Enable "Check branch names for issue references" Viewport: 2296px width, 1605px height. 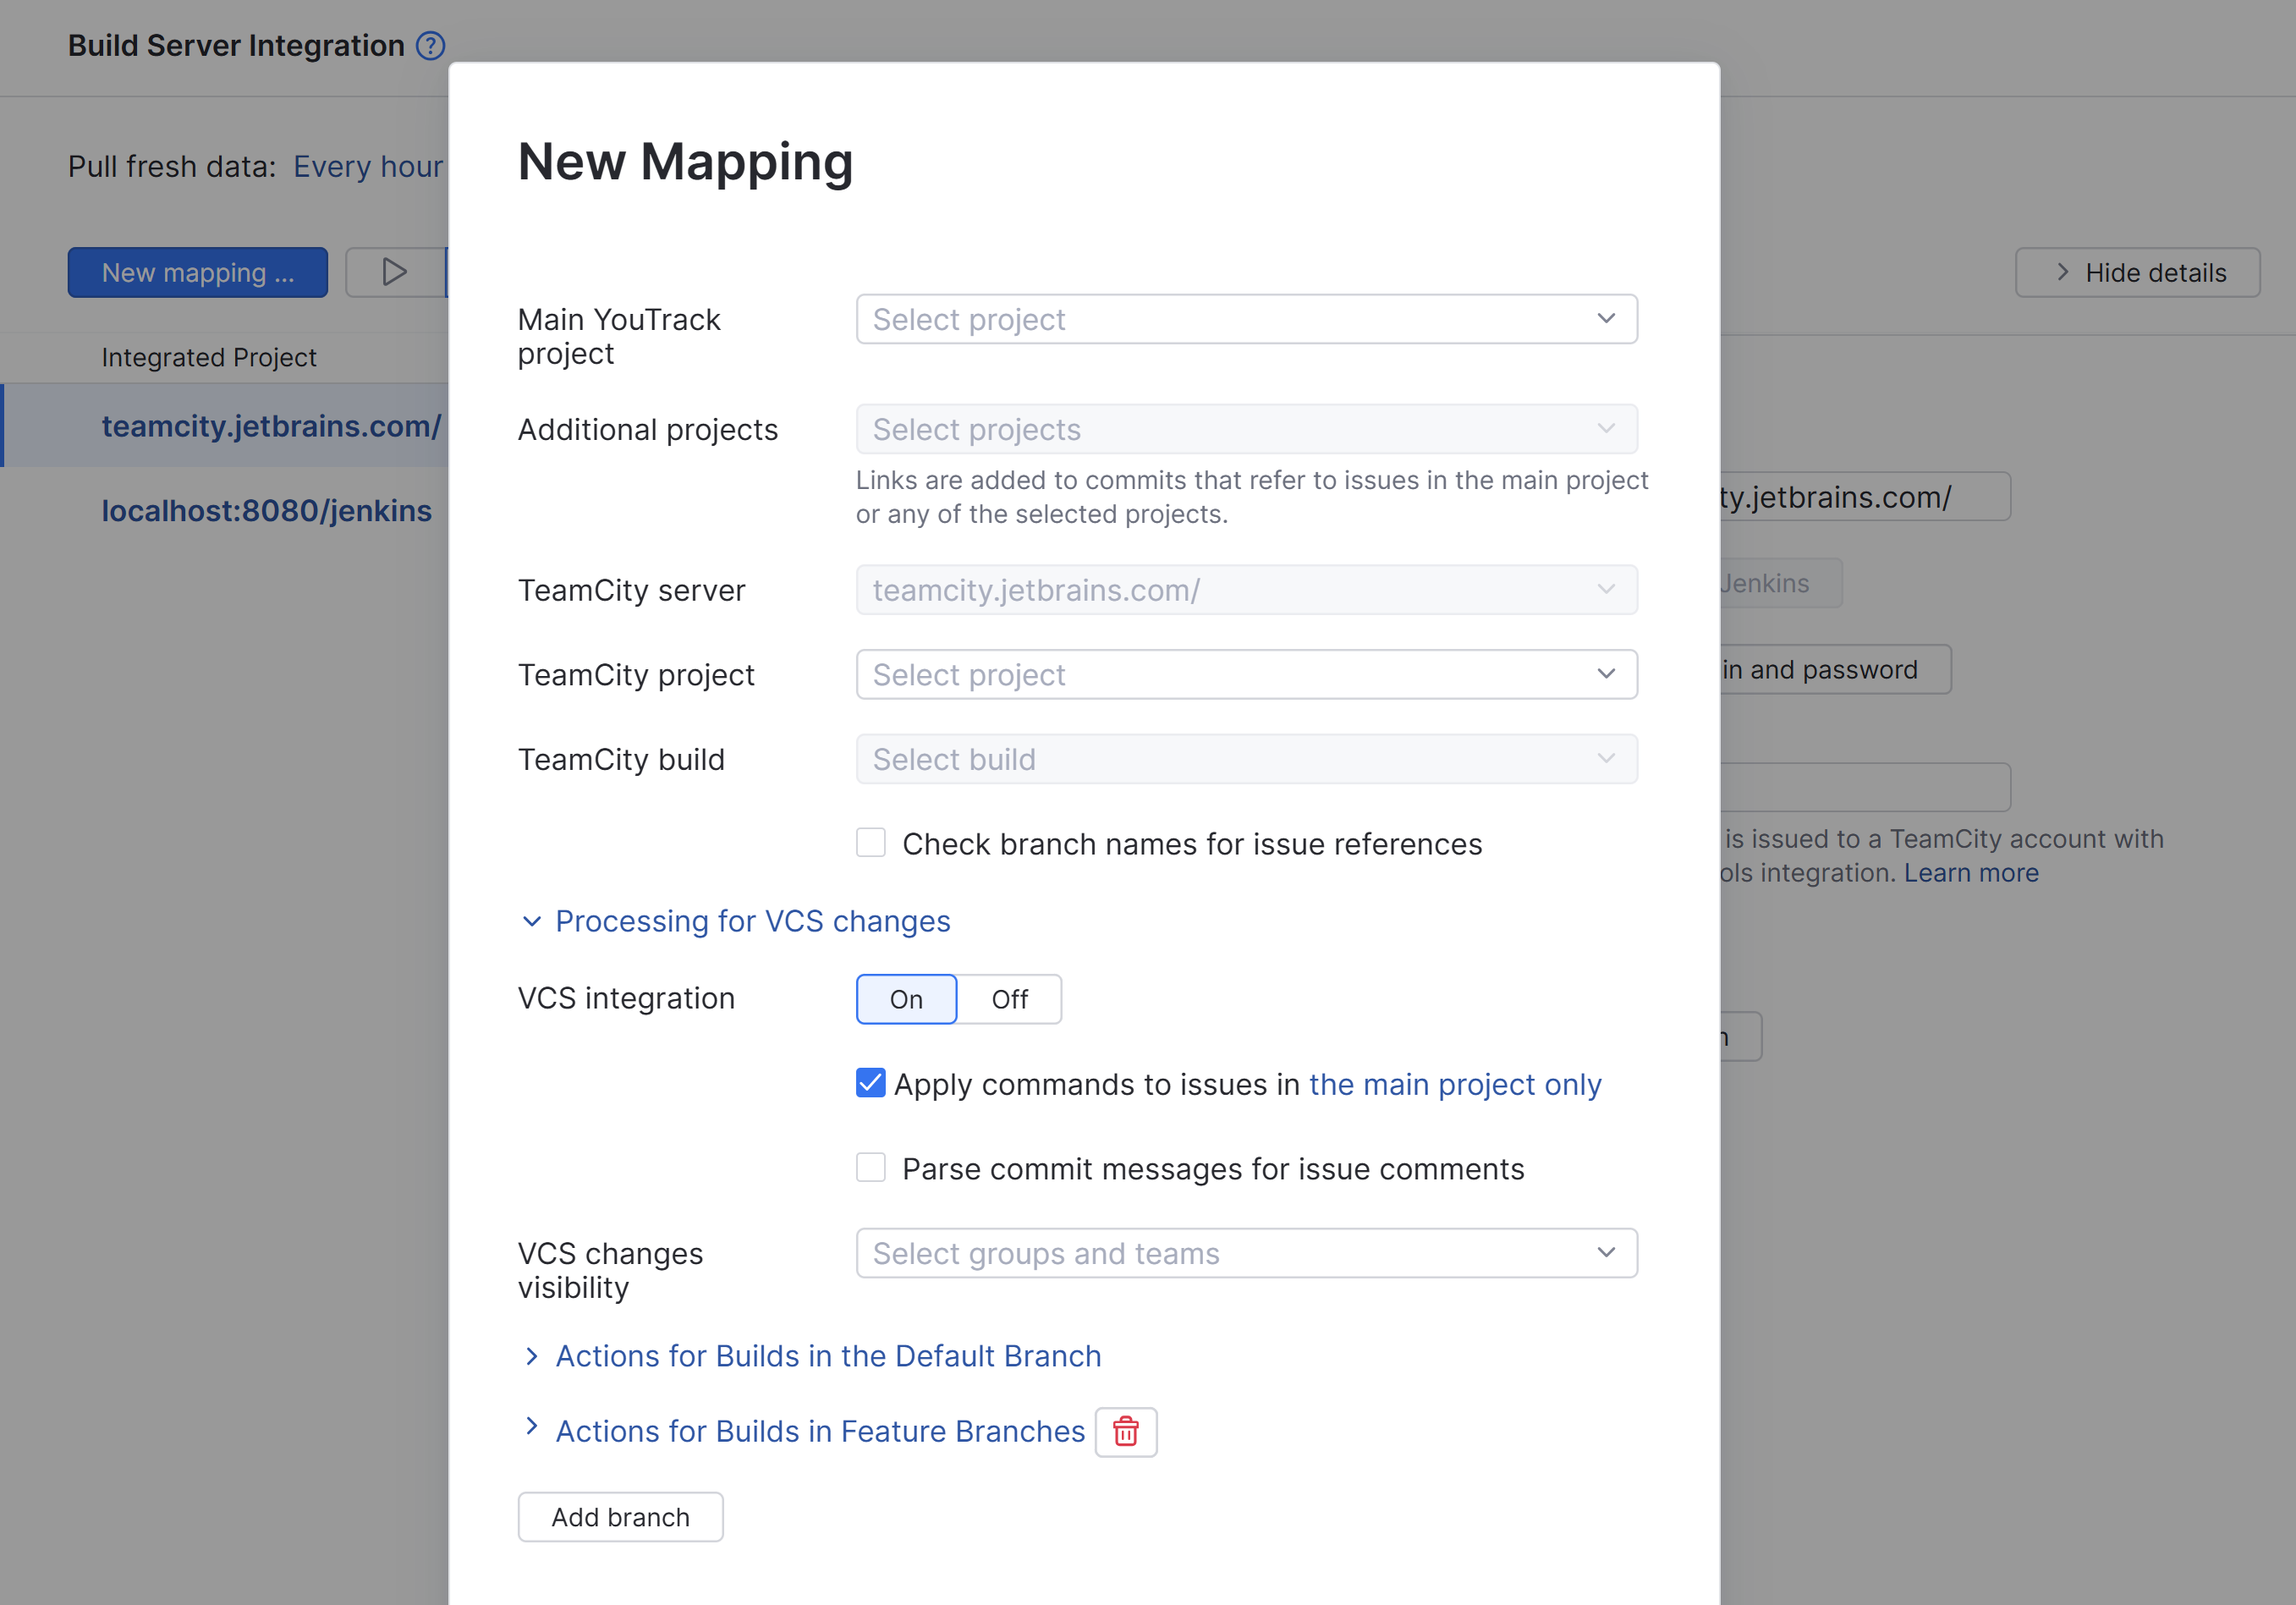[870, 843]
